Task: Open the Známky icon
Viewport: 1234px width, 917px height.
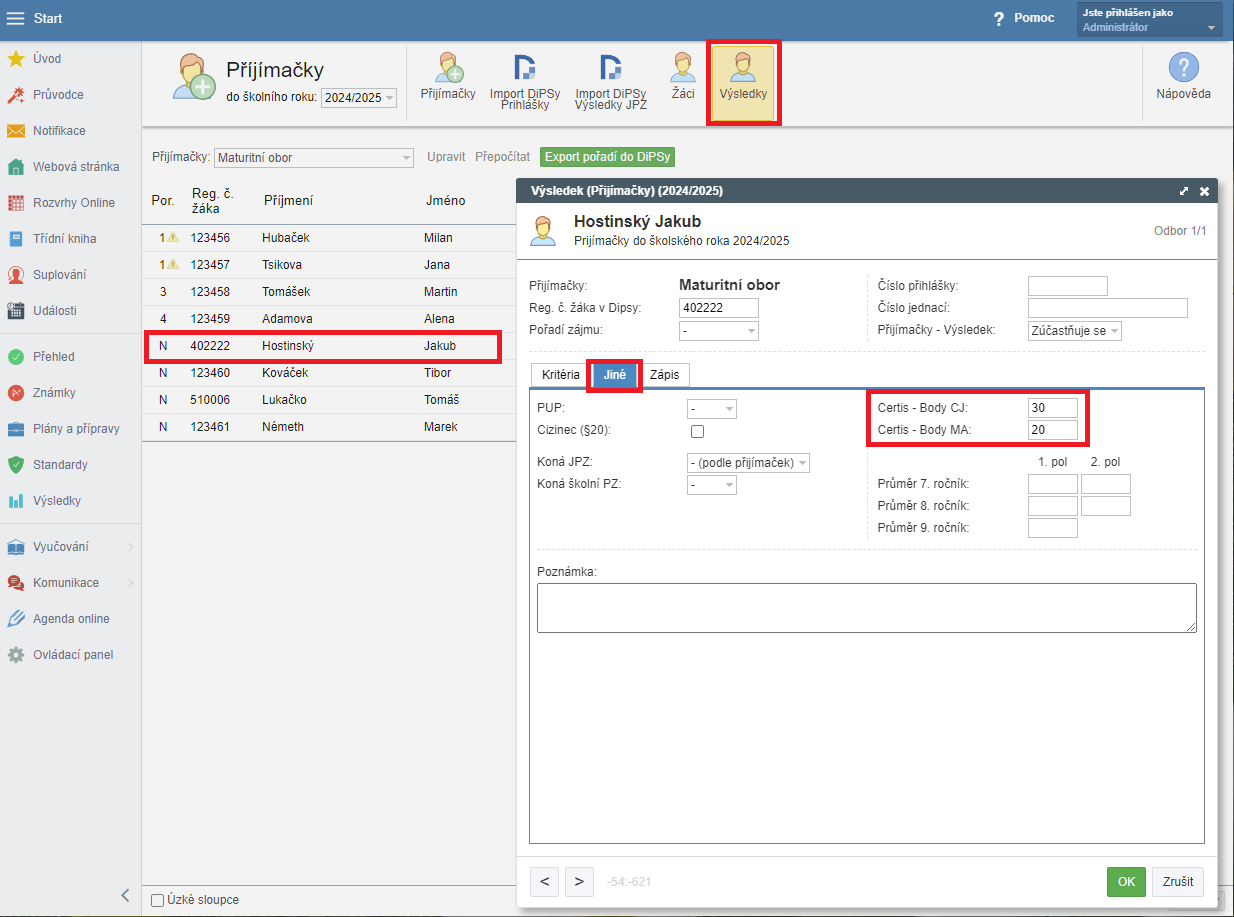Action: (16, 393)
